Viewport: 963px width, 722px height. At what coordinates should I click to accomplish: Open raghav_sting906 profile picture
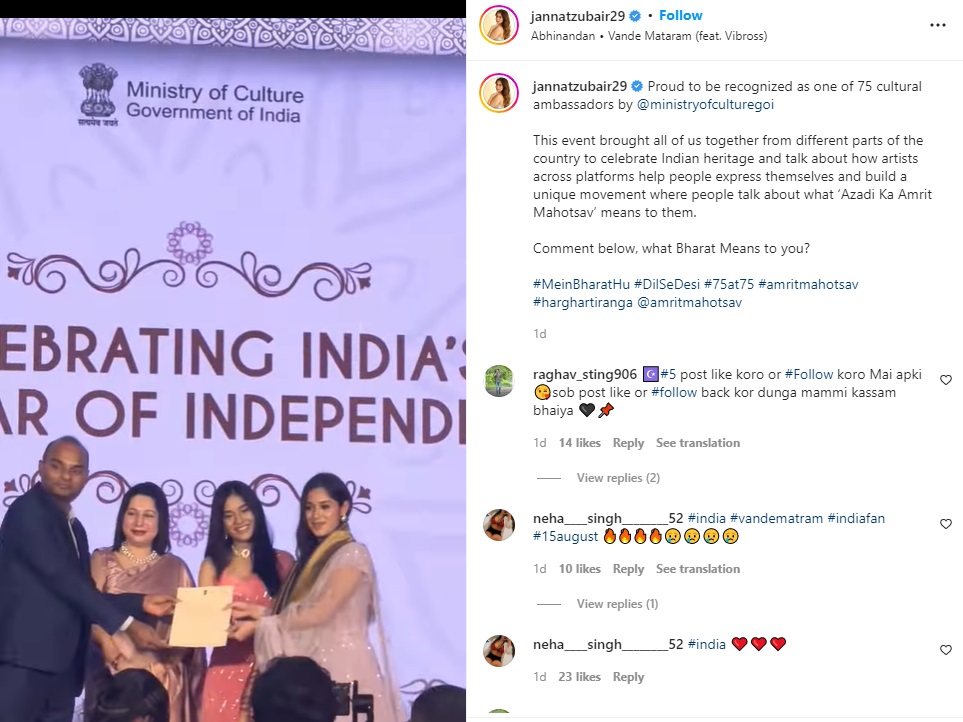pos(499,381)
